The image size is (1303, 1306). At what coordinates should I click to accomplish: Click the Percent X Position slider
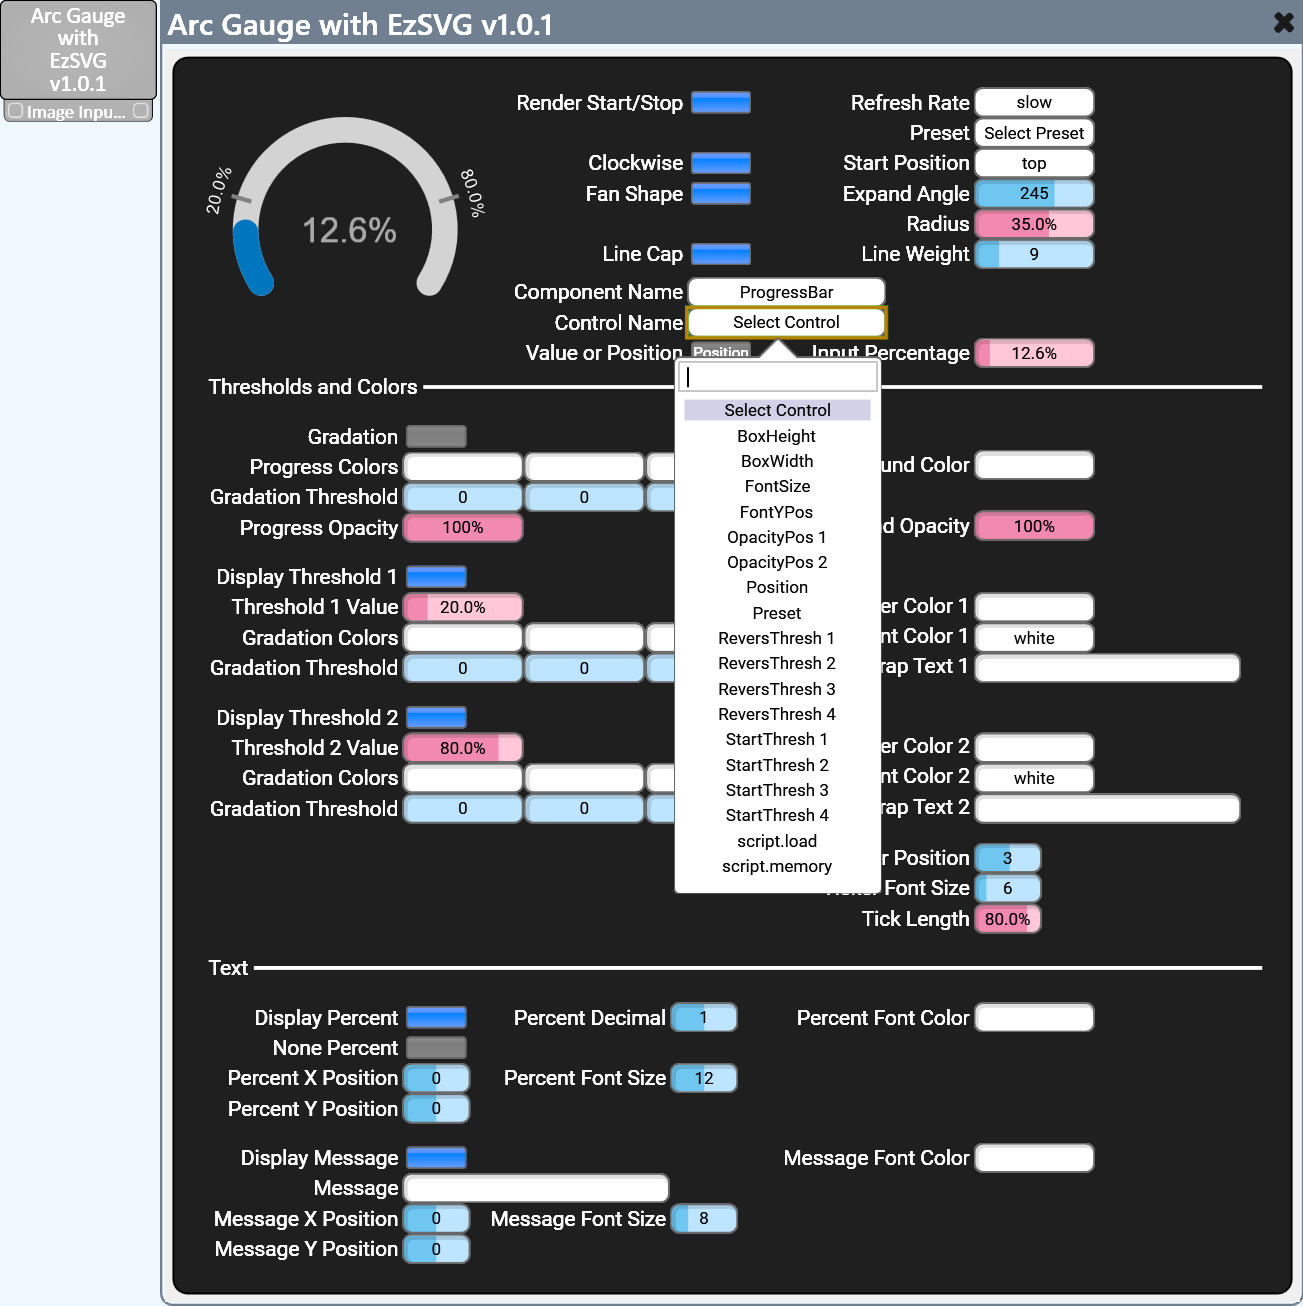point(436,1078)
